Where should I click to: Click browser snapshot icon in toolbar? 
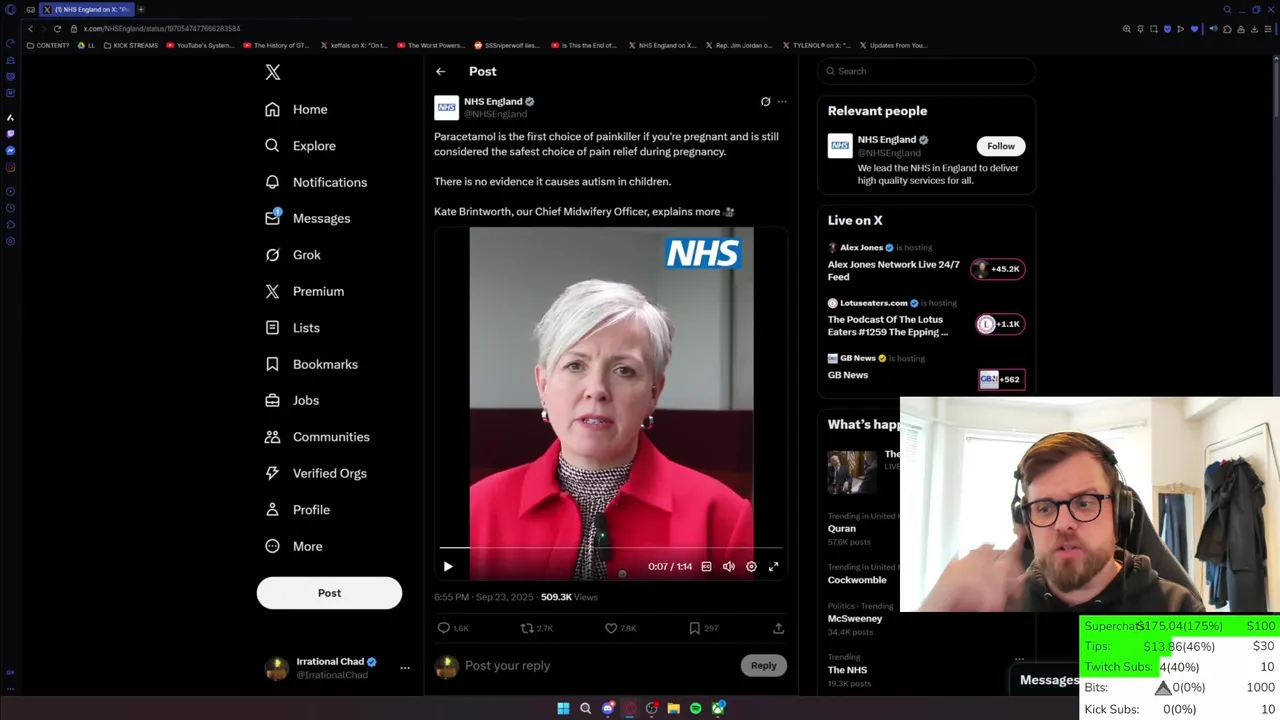pyautogui.click(x=1154, y=29)
